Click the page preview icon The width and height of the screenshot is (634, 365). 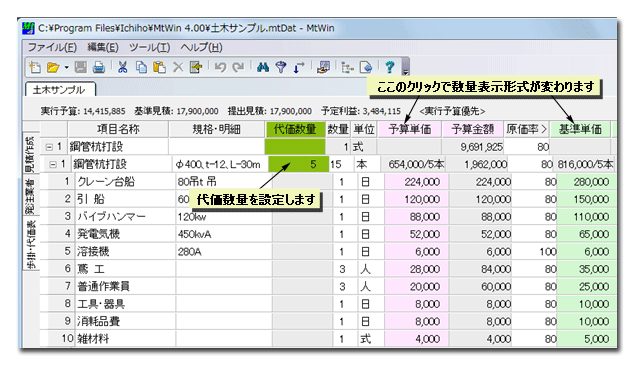pyautogui.click(x=366, y=67)
